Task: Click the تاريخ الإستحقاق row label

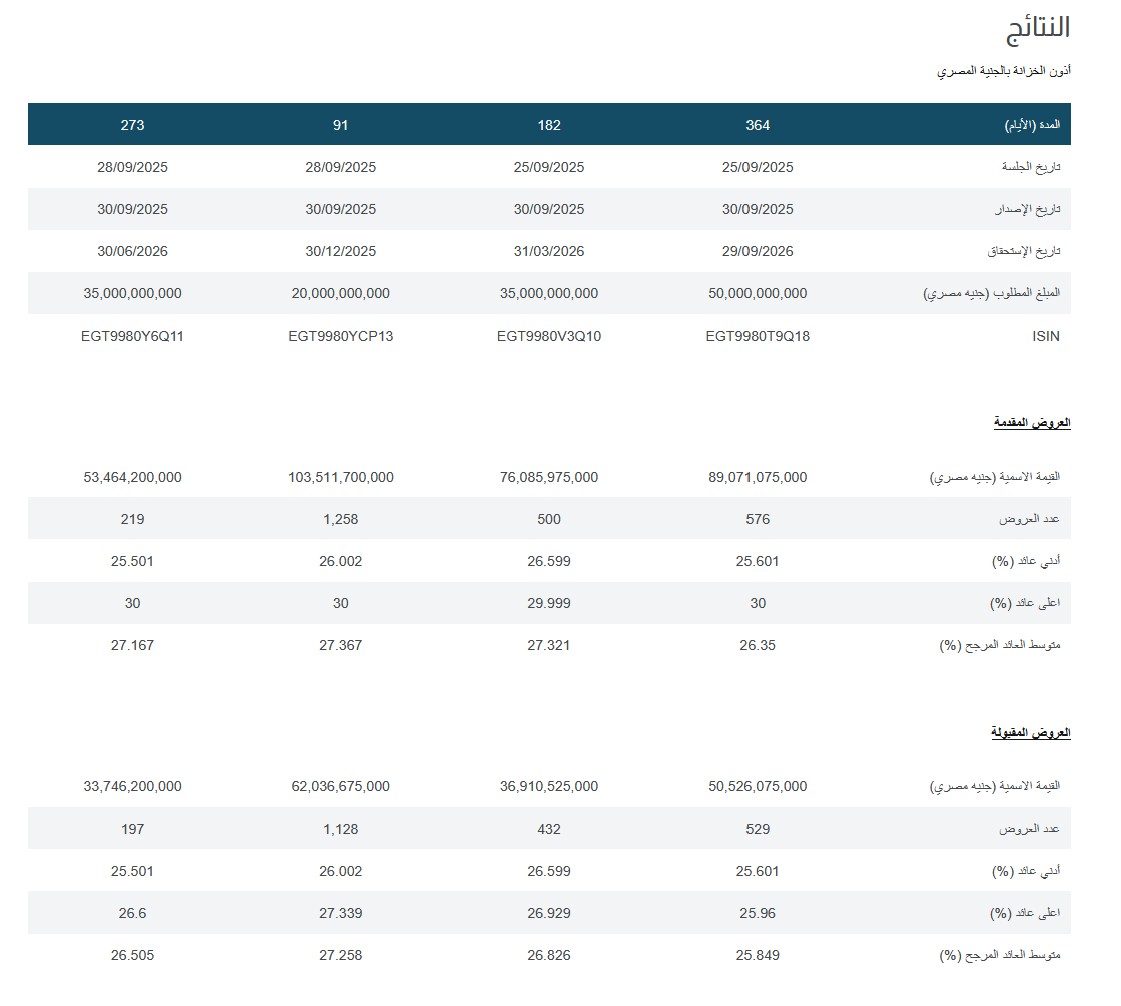Action: coord(1024,252)
